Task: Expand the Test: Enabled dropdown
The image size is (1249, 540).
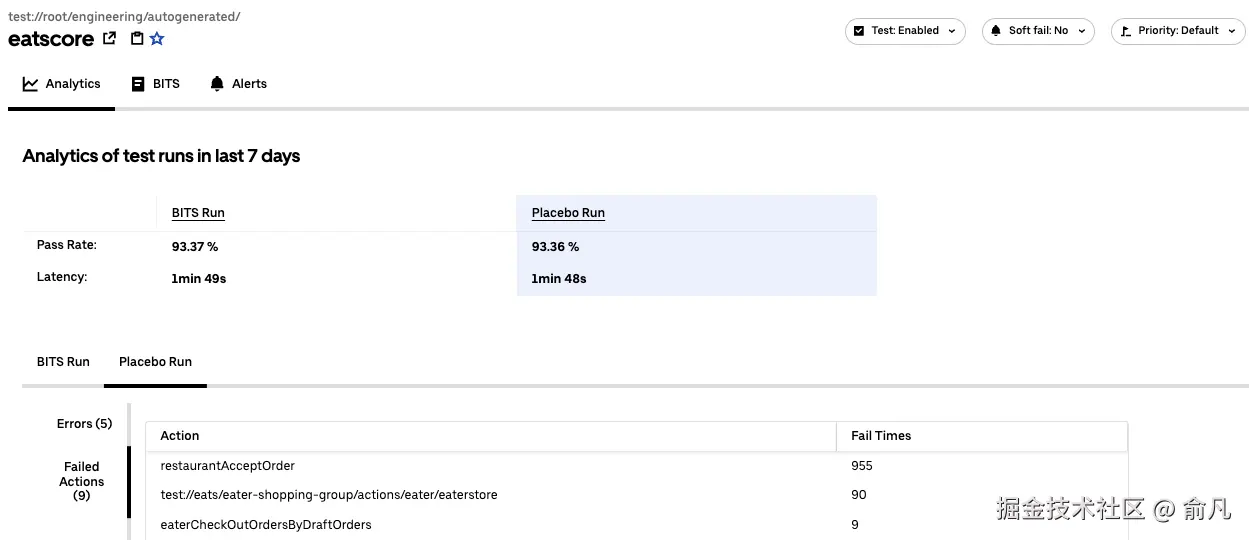Action: coord(951,31)
